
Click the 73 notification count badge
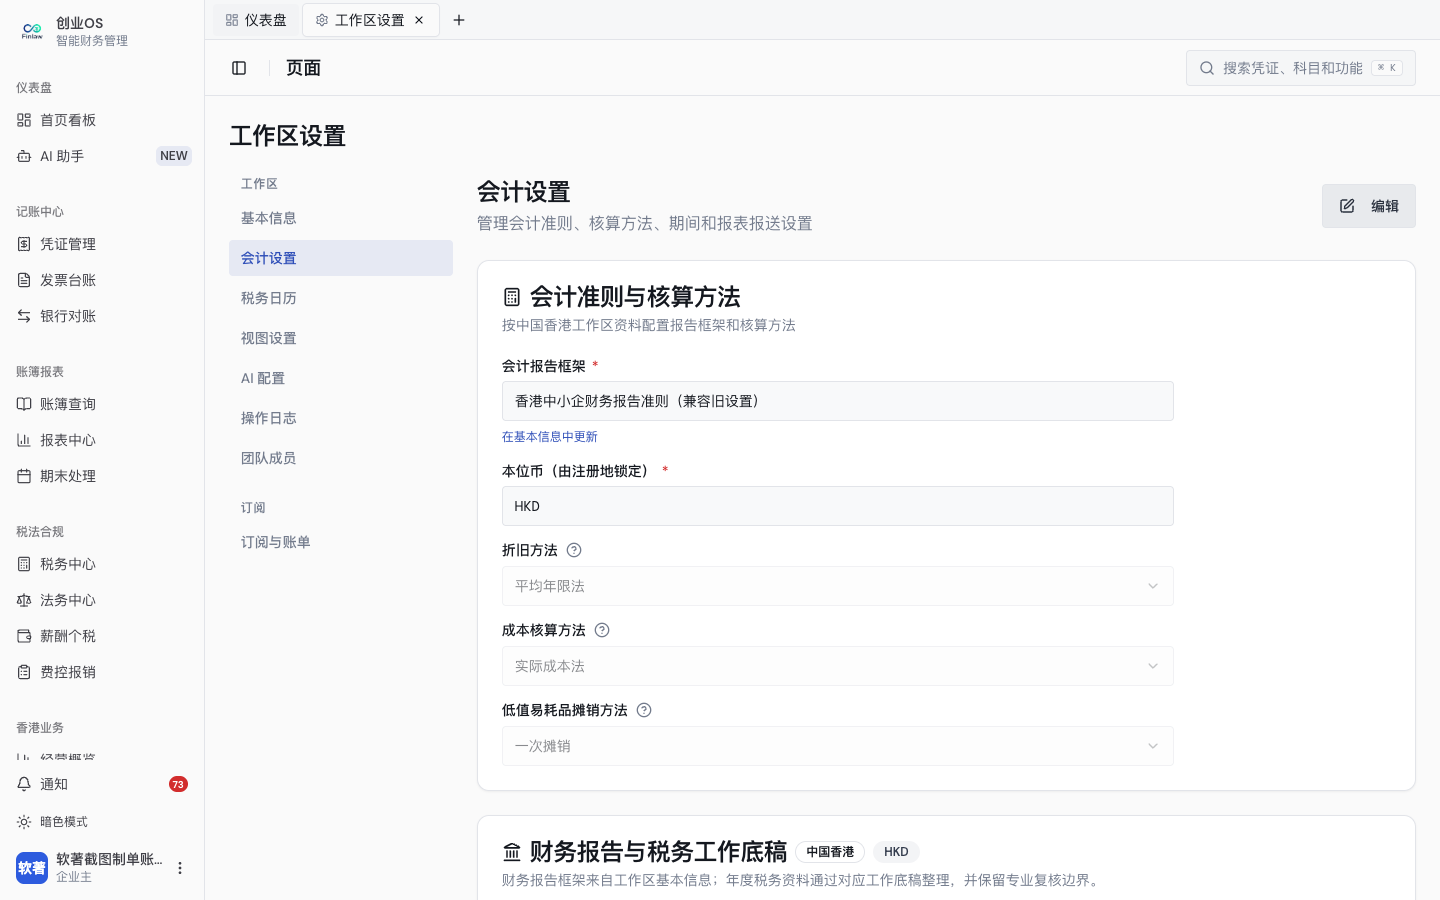tap(178, 784)
